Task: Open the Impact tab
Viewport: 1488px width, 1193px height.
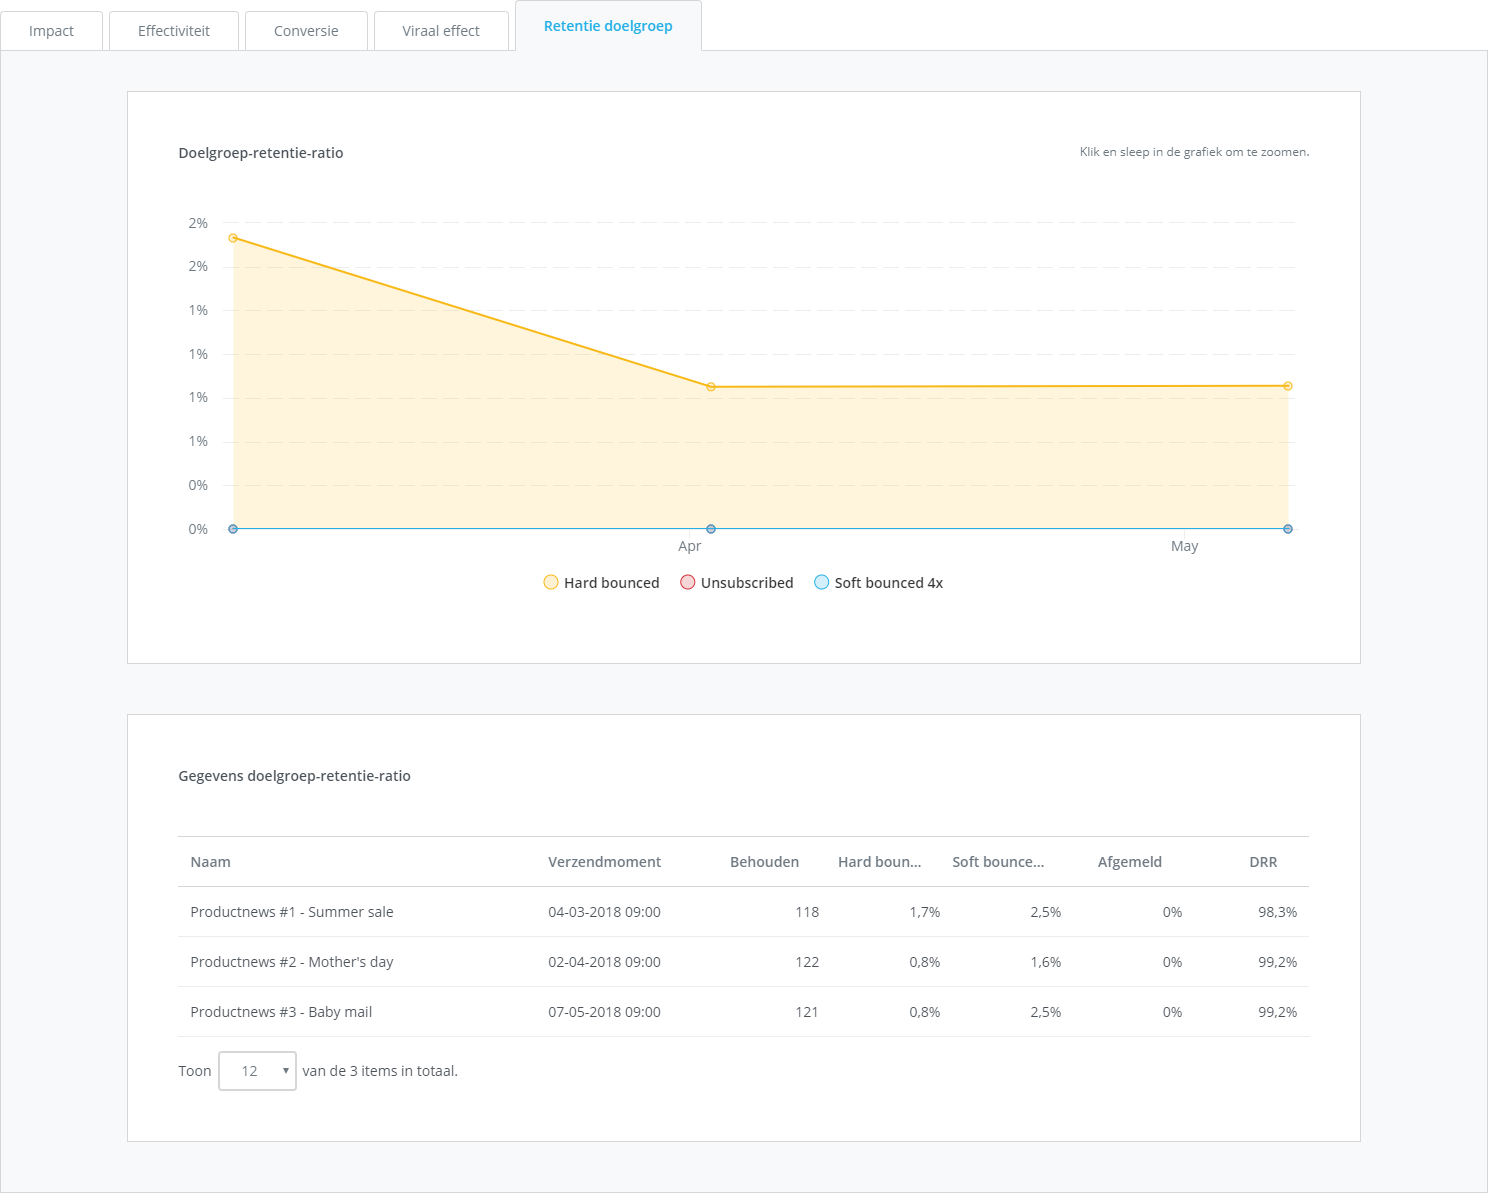Action: (x=51, y=31)
